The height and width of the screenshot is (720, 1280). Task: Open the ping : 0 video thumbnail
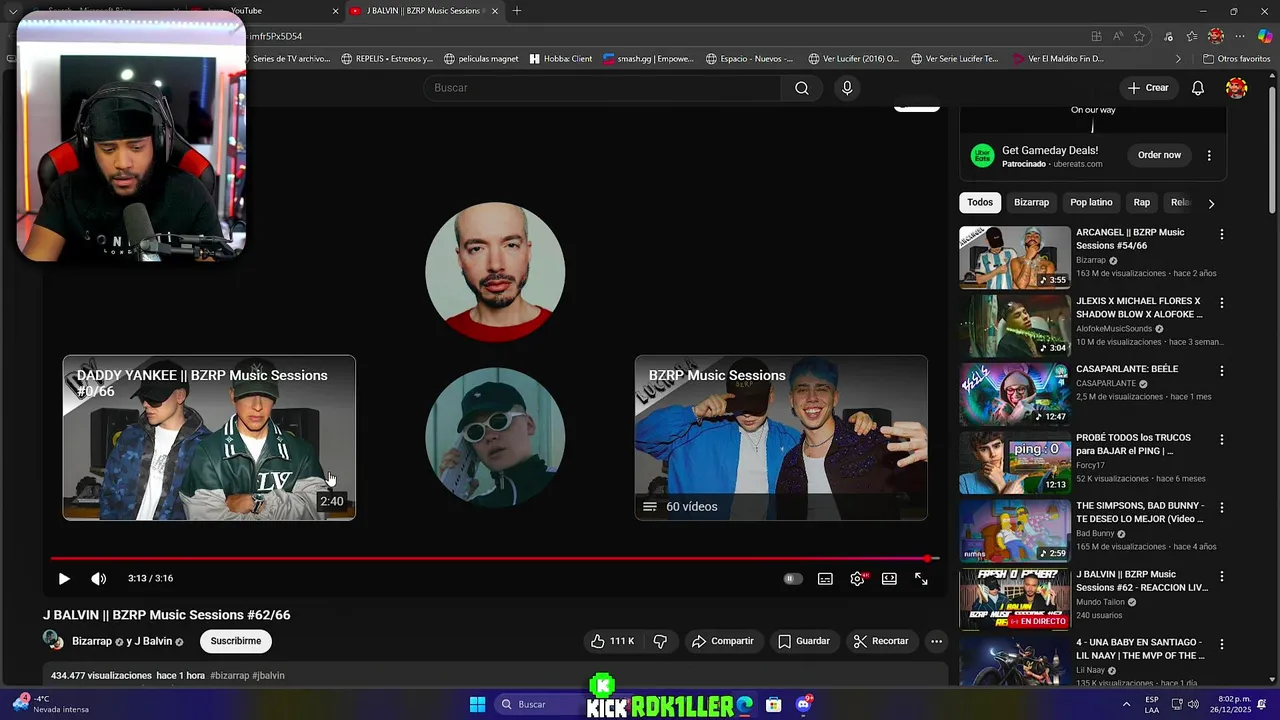coord(1015,463)
